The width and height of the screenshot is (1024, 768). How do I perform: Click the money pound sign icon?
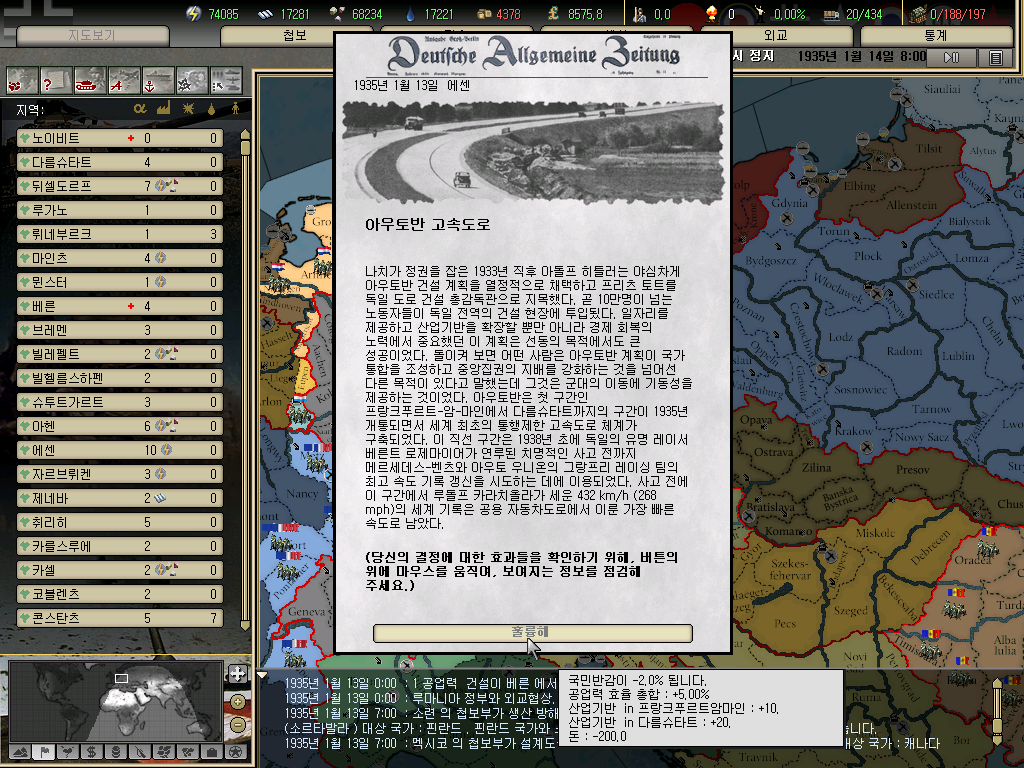tap(553, 14)
